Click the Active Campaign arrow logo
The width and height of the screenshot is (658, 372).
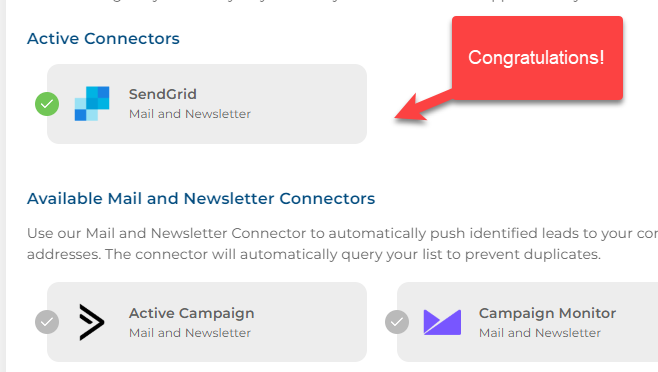(x=91, y=322)
